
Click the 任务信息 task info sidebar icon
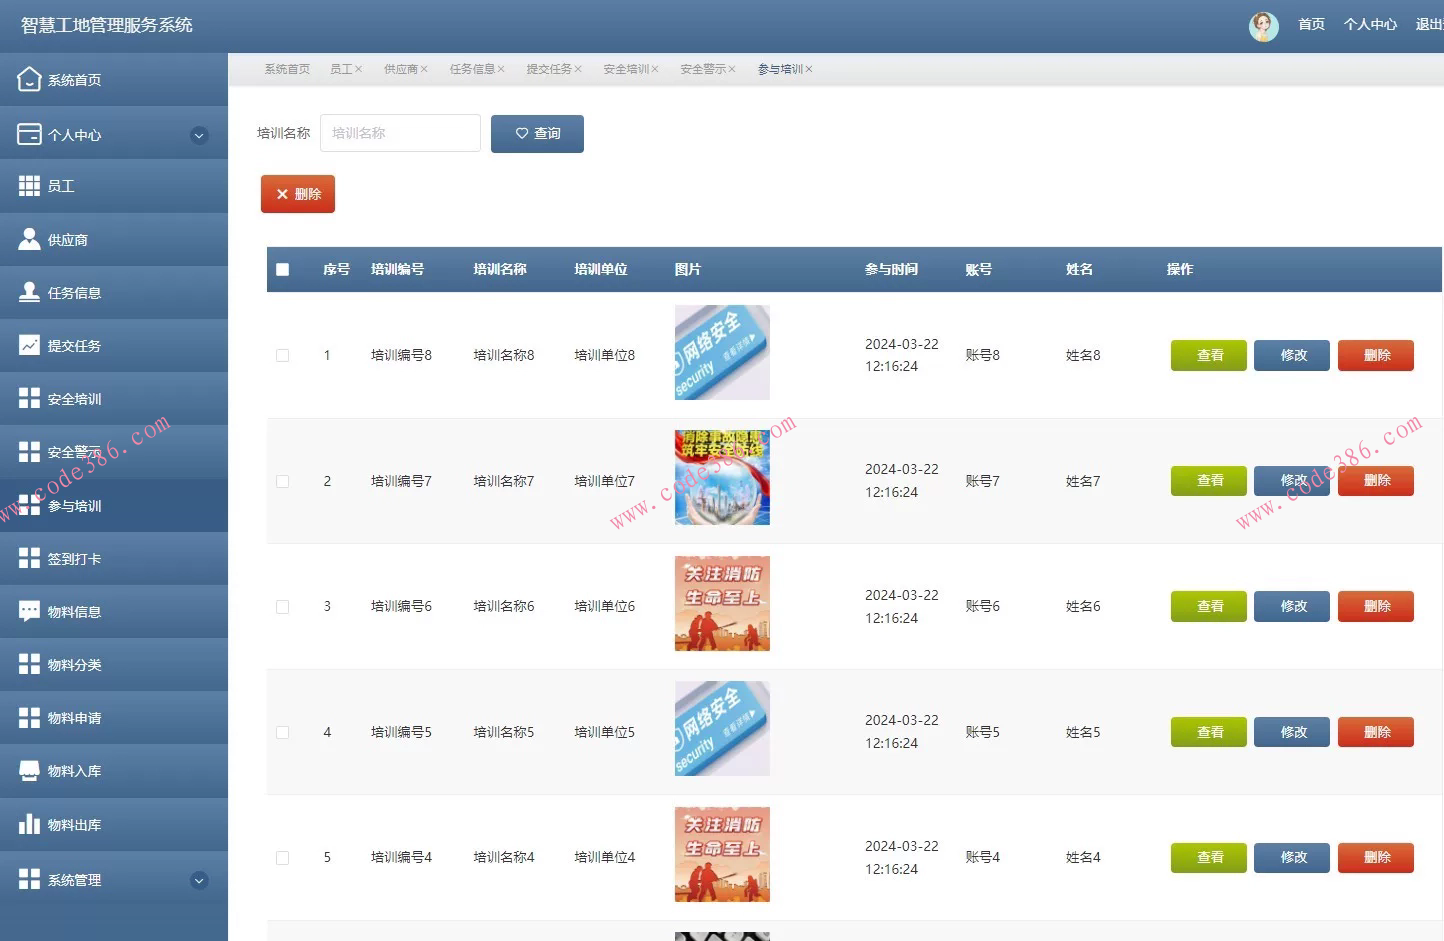pyautogui.click(x=29, y=291)
